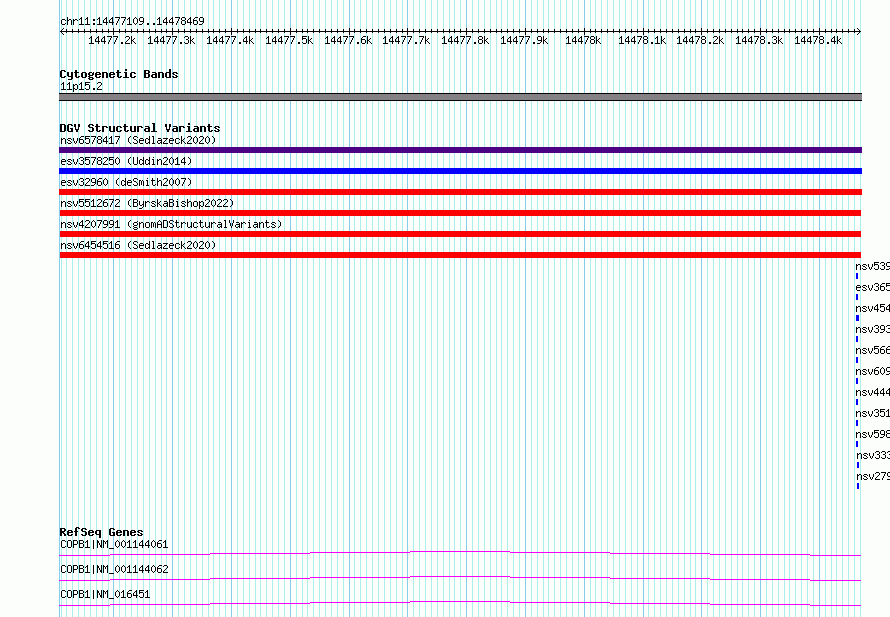Screen dimensions: 890x617
Task: Select the 14477.5k ruler position label
Action: click(x=289, y=40)
